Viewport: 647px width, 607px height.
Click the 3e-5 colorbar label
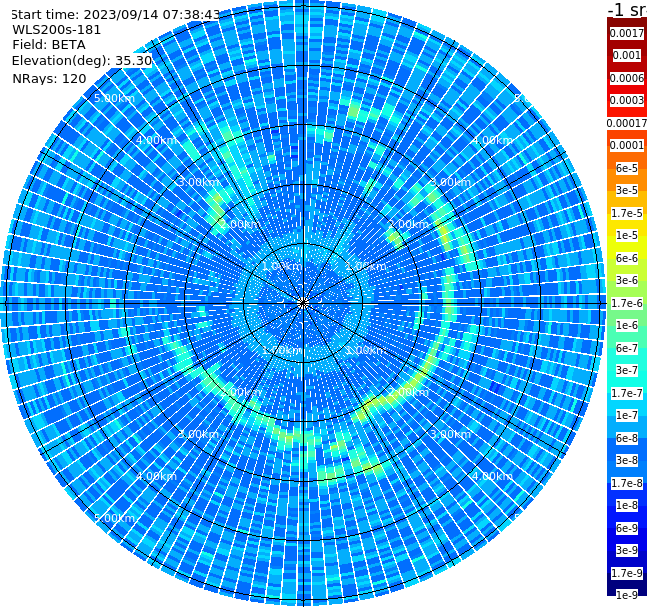pyautogui.click(x=626, y=190)
